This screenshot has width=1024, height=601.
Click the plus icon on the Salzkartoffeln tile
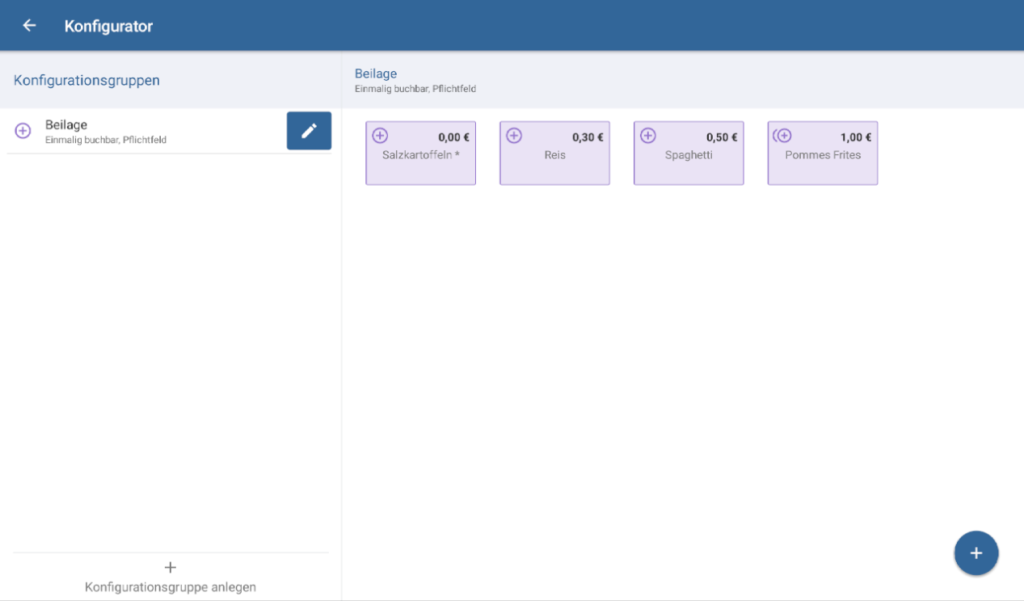pos(380,136)
